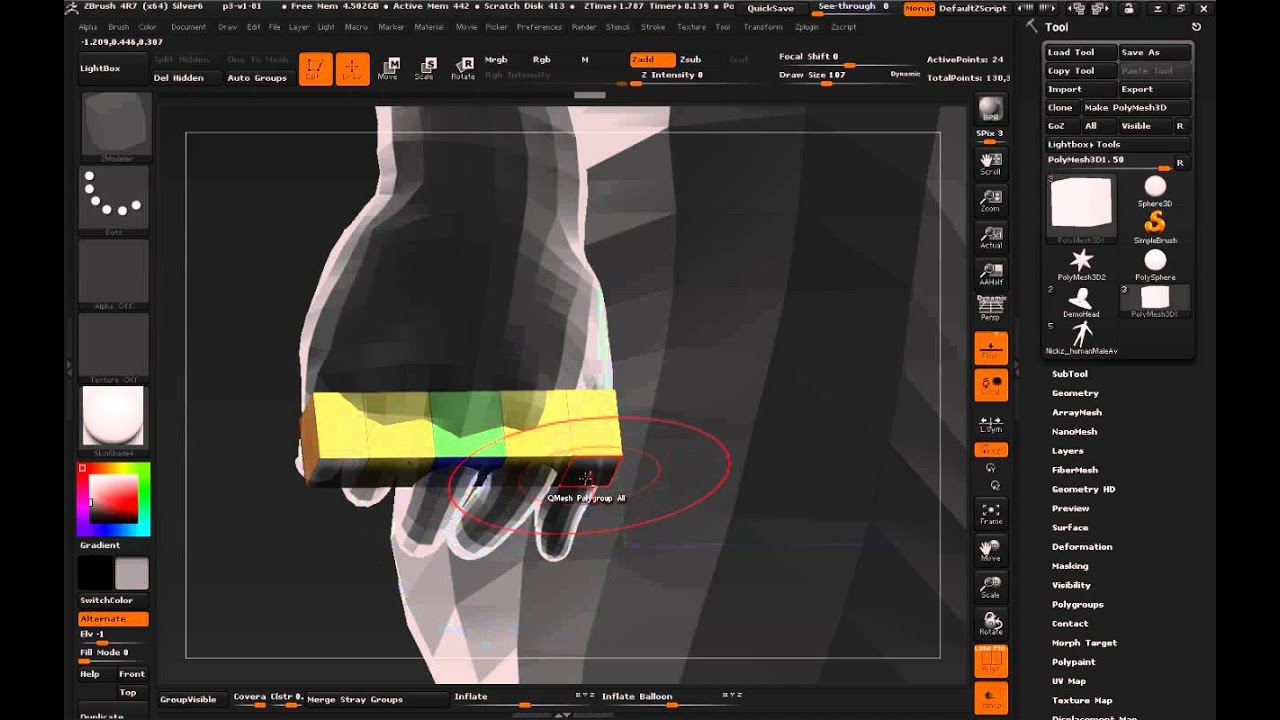Select the PolySphere tool
1280x720 pixels.
1155,265
